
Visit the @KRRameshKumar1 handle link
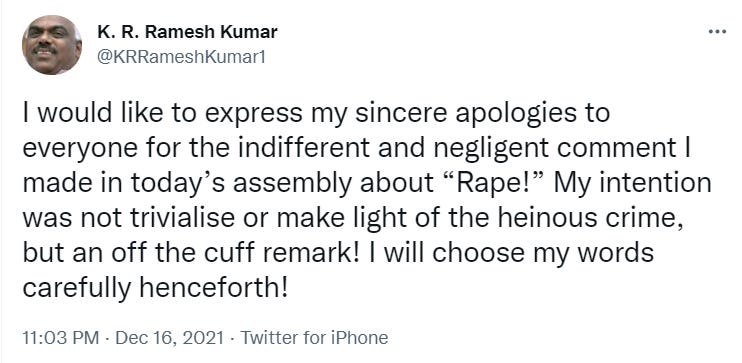tap(181, 57)
